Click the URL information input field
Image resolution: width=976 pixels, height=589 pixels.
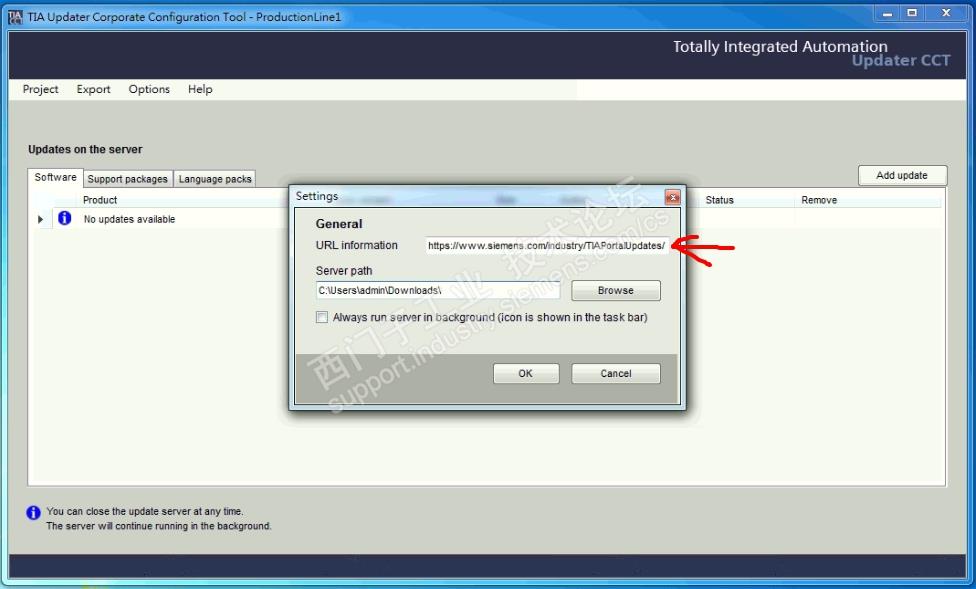point(547,245)
